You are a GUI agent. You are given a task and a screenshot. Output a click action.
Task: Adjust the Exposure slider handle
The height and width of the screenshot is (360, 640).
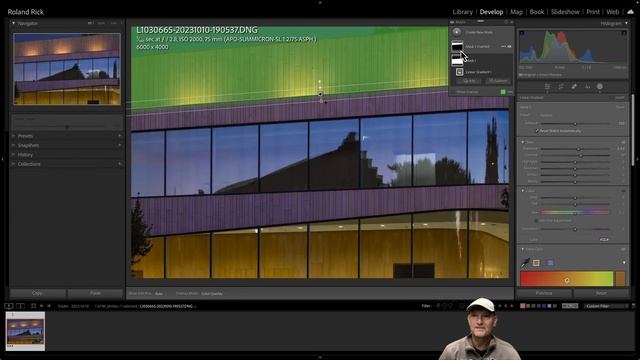579,149
